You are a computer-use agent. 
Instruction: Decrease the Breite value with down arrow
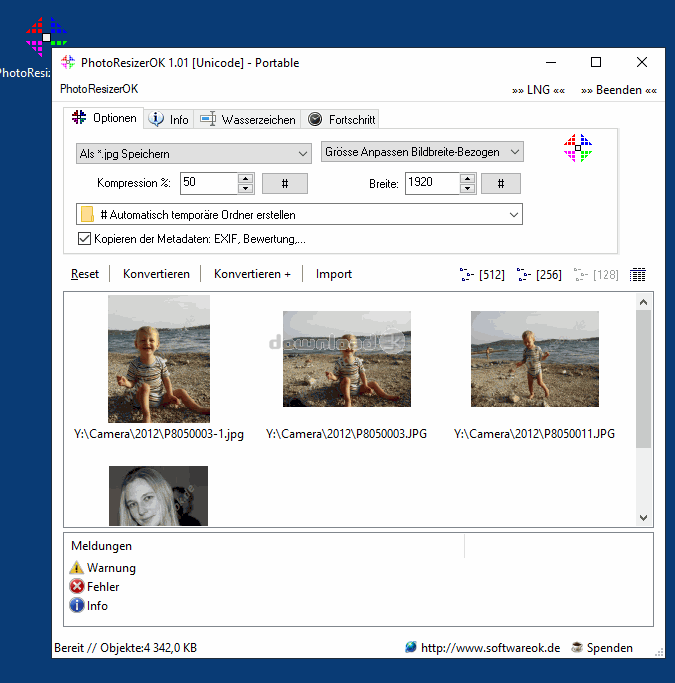click(467, 188)
